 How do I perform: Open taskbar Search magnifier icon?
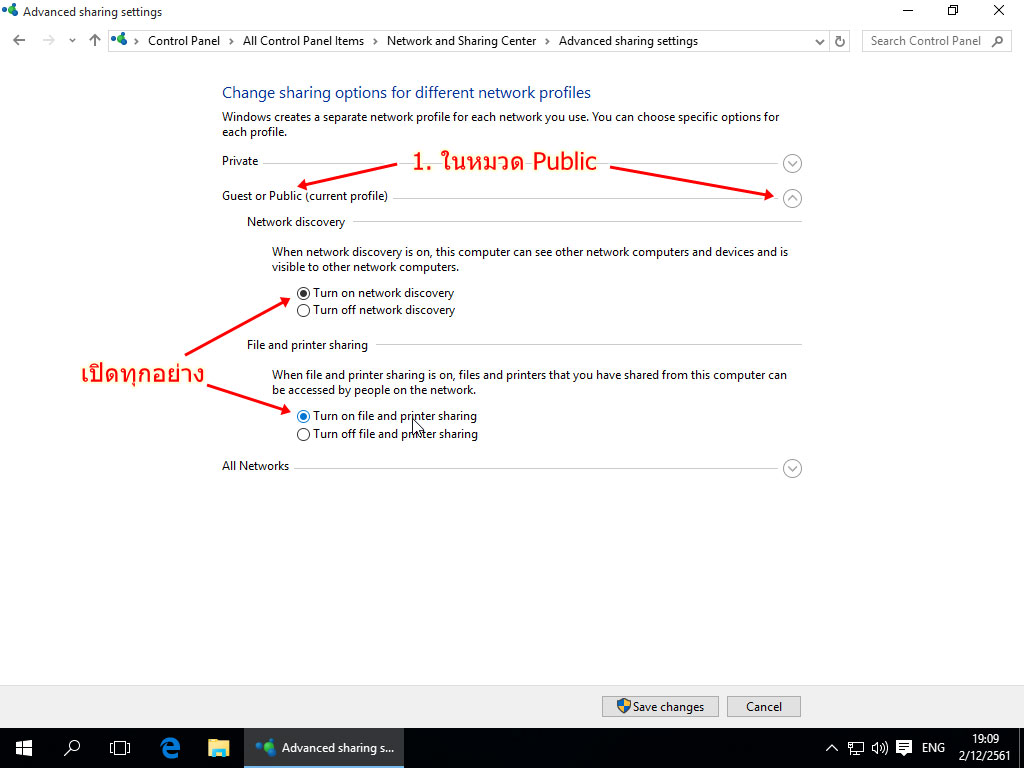coord(72,747)
